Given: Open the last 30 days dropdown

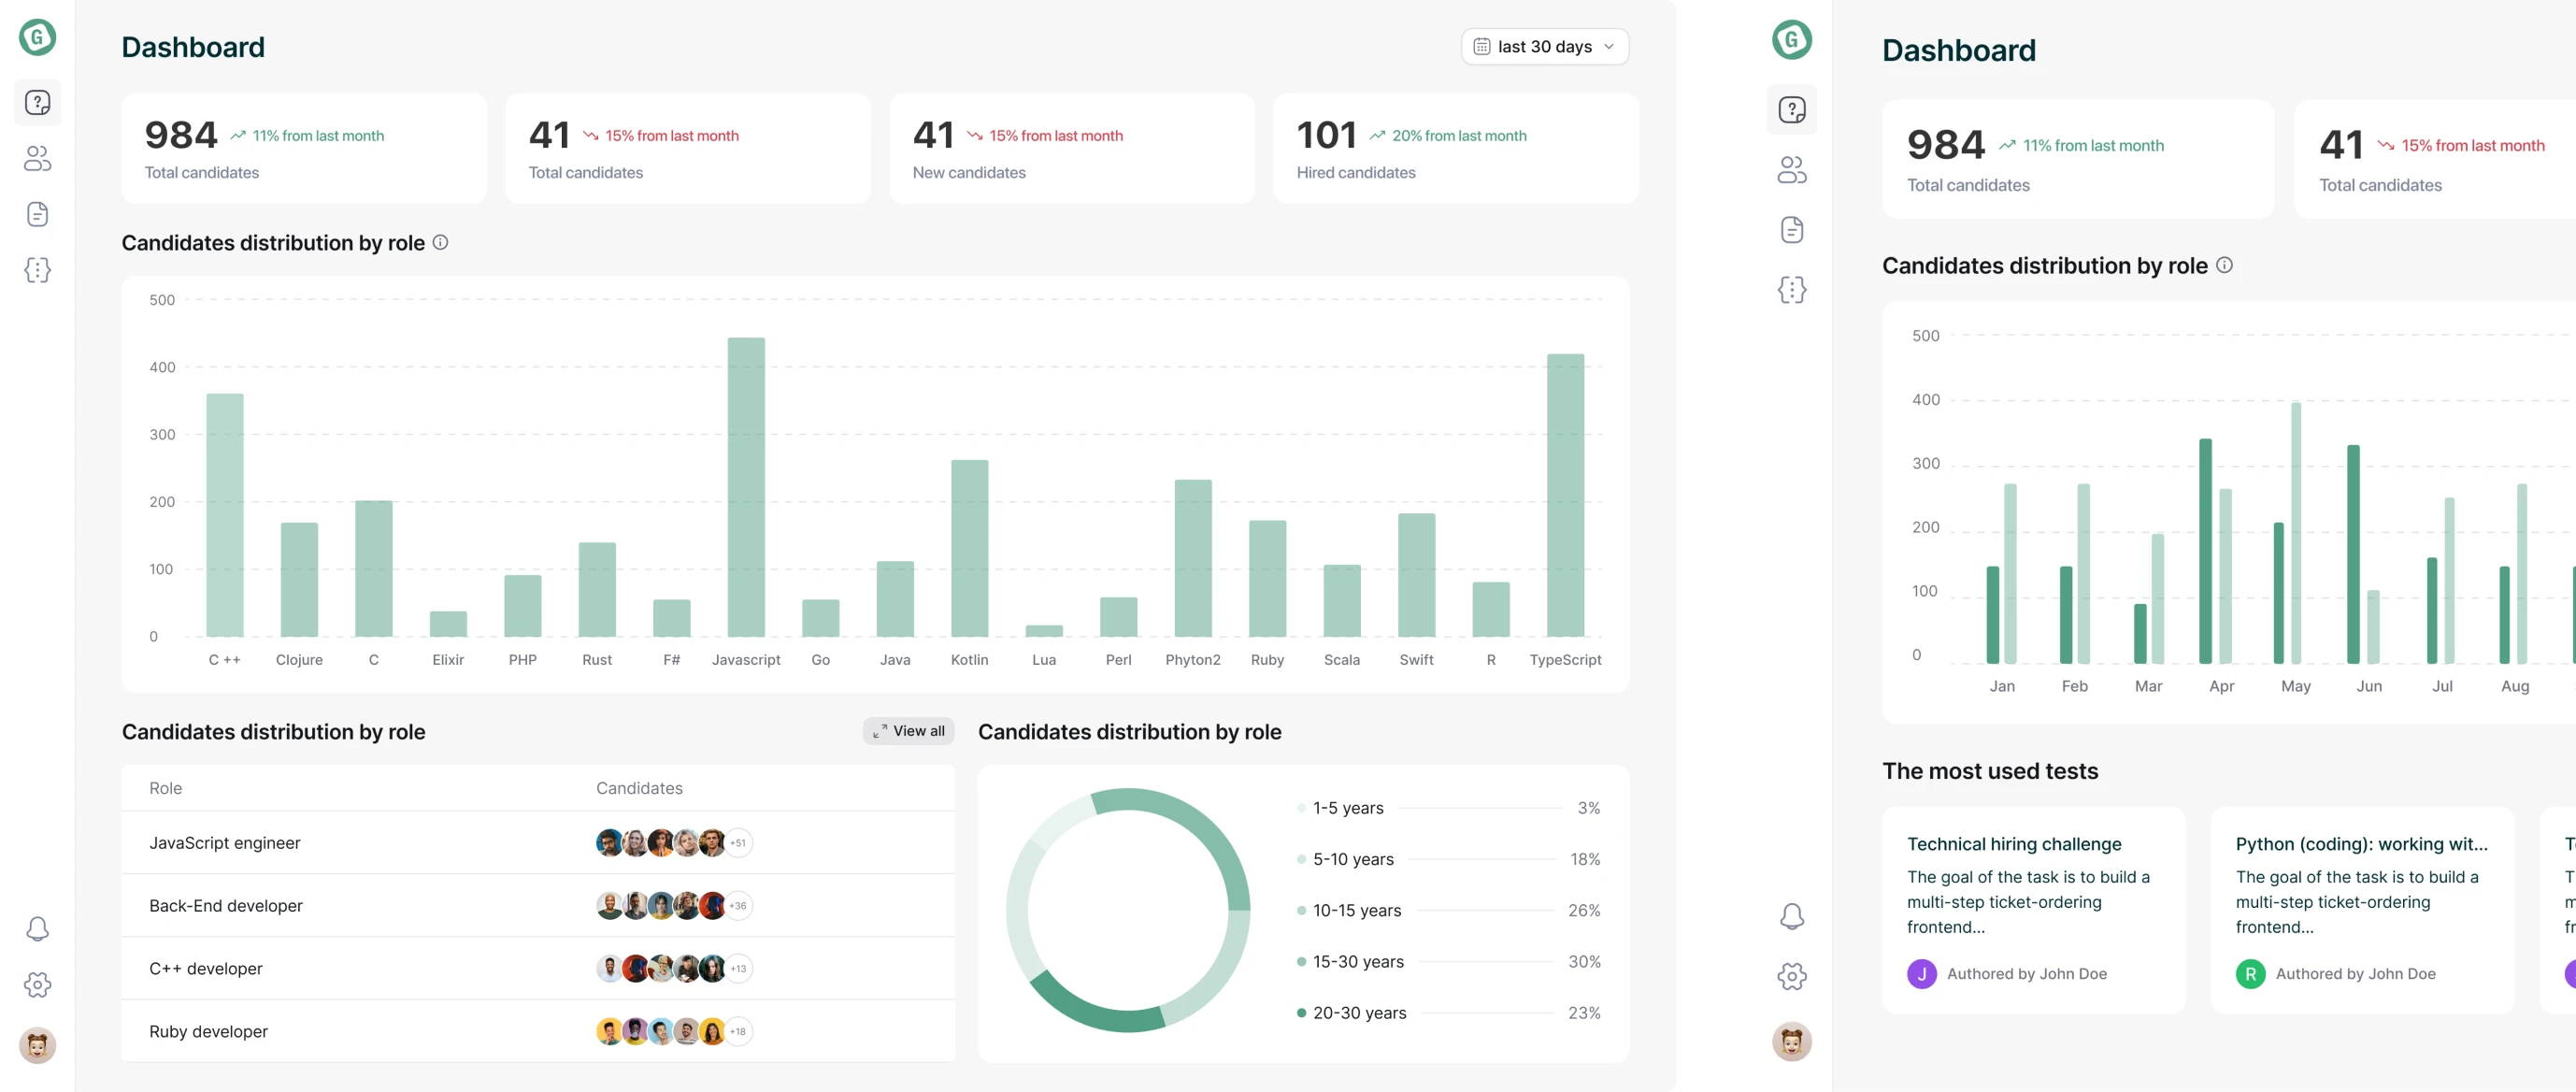Looking at the screenshot, I should coord(1544,47).
